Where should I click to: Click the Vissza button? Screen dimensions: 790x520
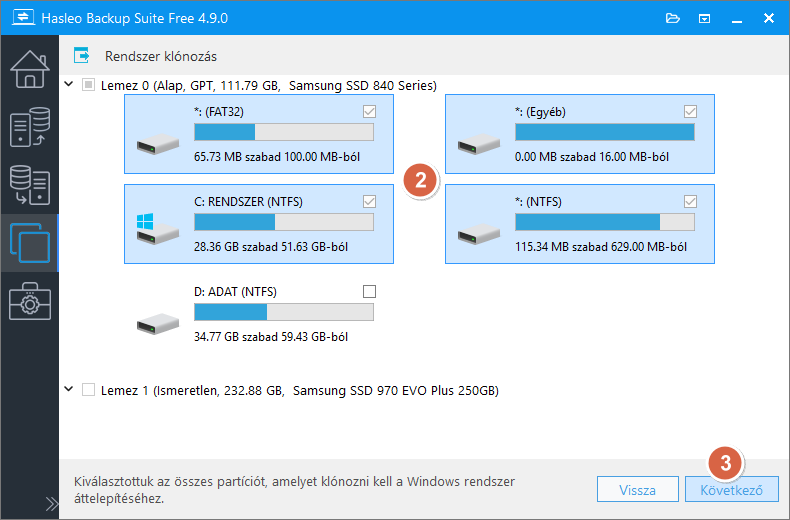click(637, 490)
